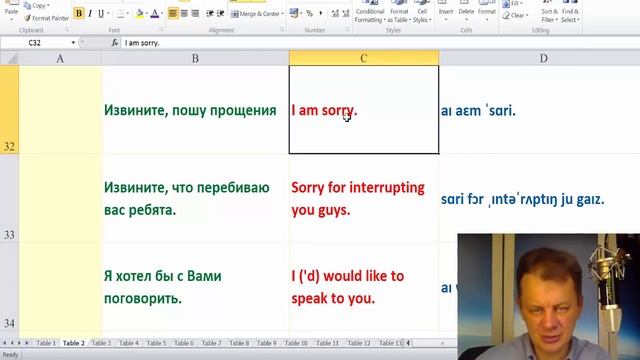Click the Increase Decimal icon
The width and height of the screenshot is (640, 360).
coord(335,13)
